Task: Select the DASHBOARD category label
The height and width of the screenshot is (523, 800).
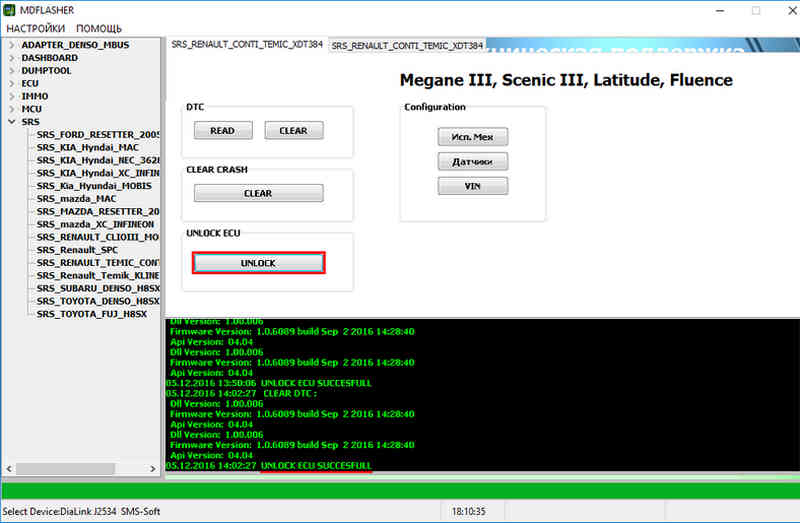Action: point(49,58)
